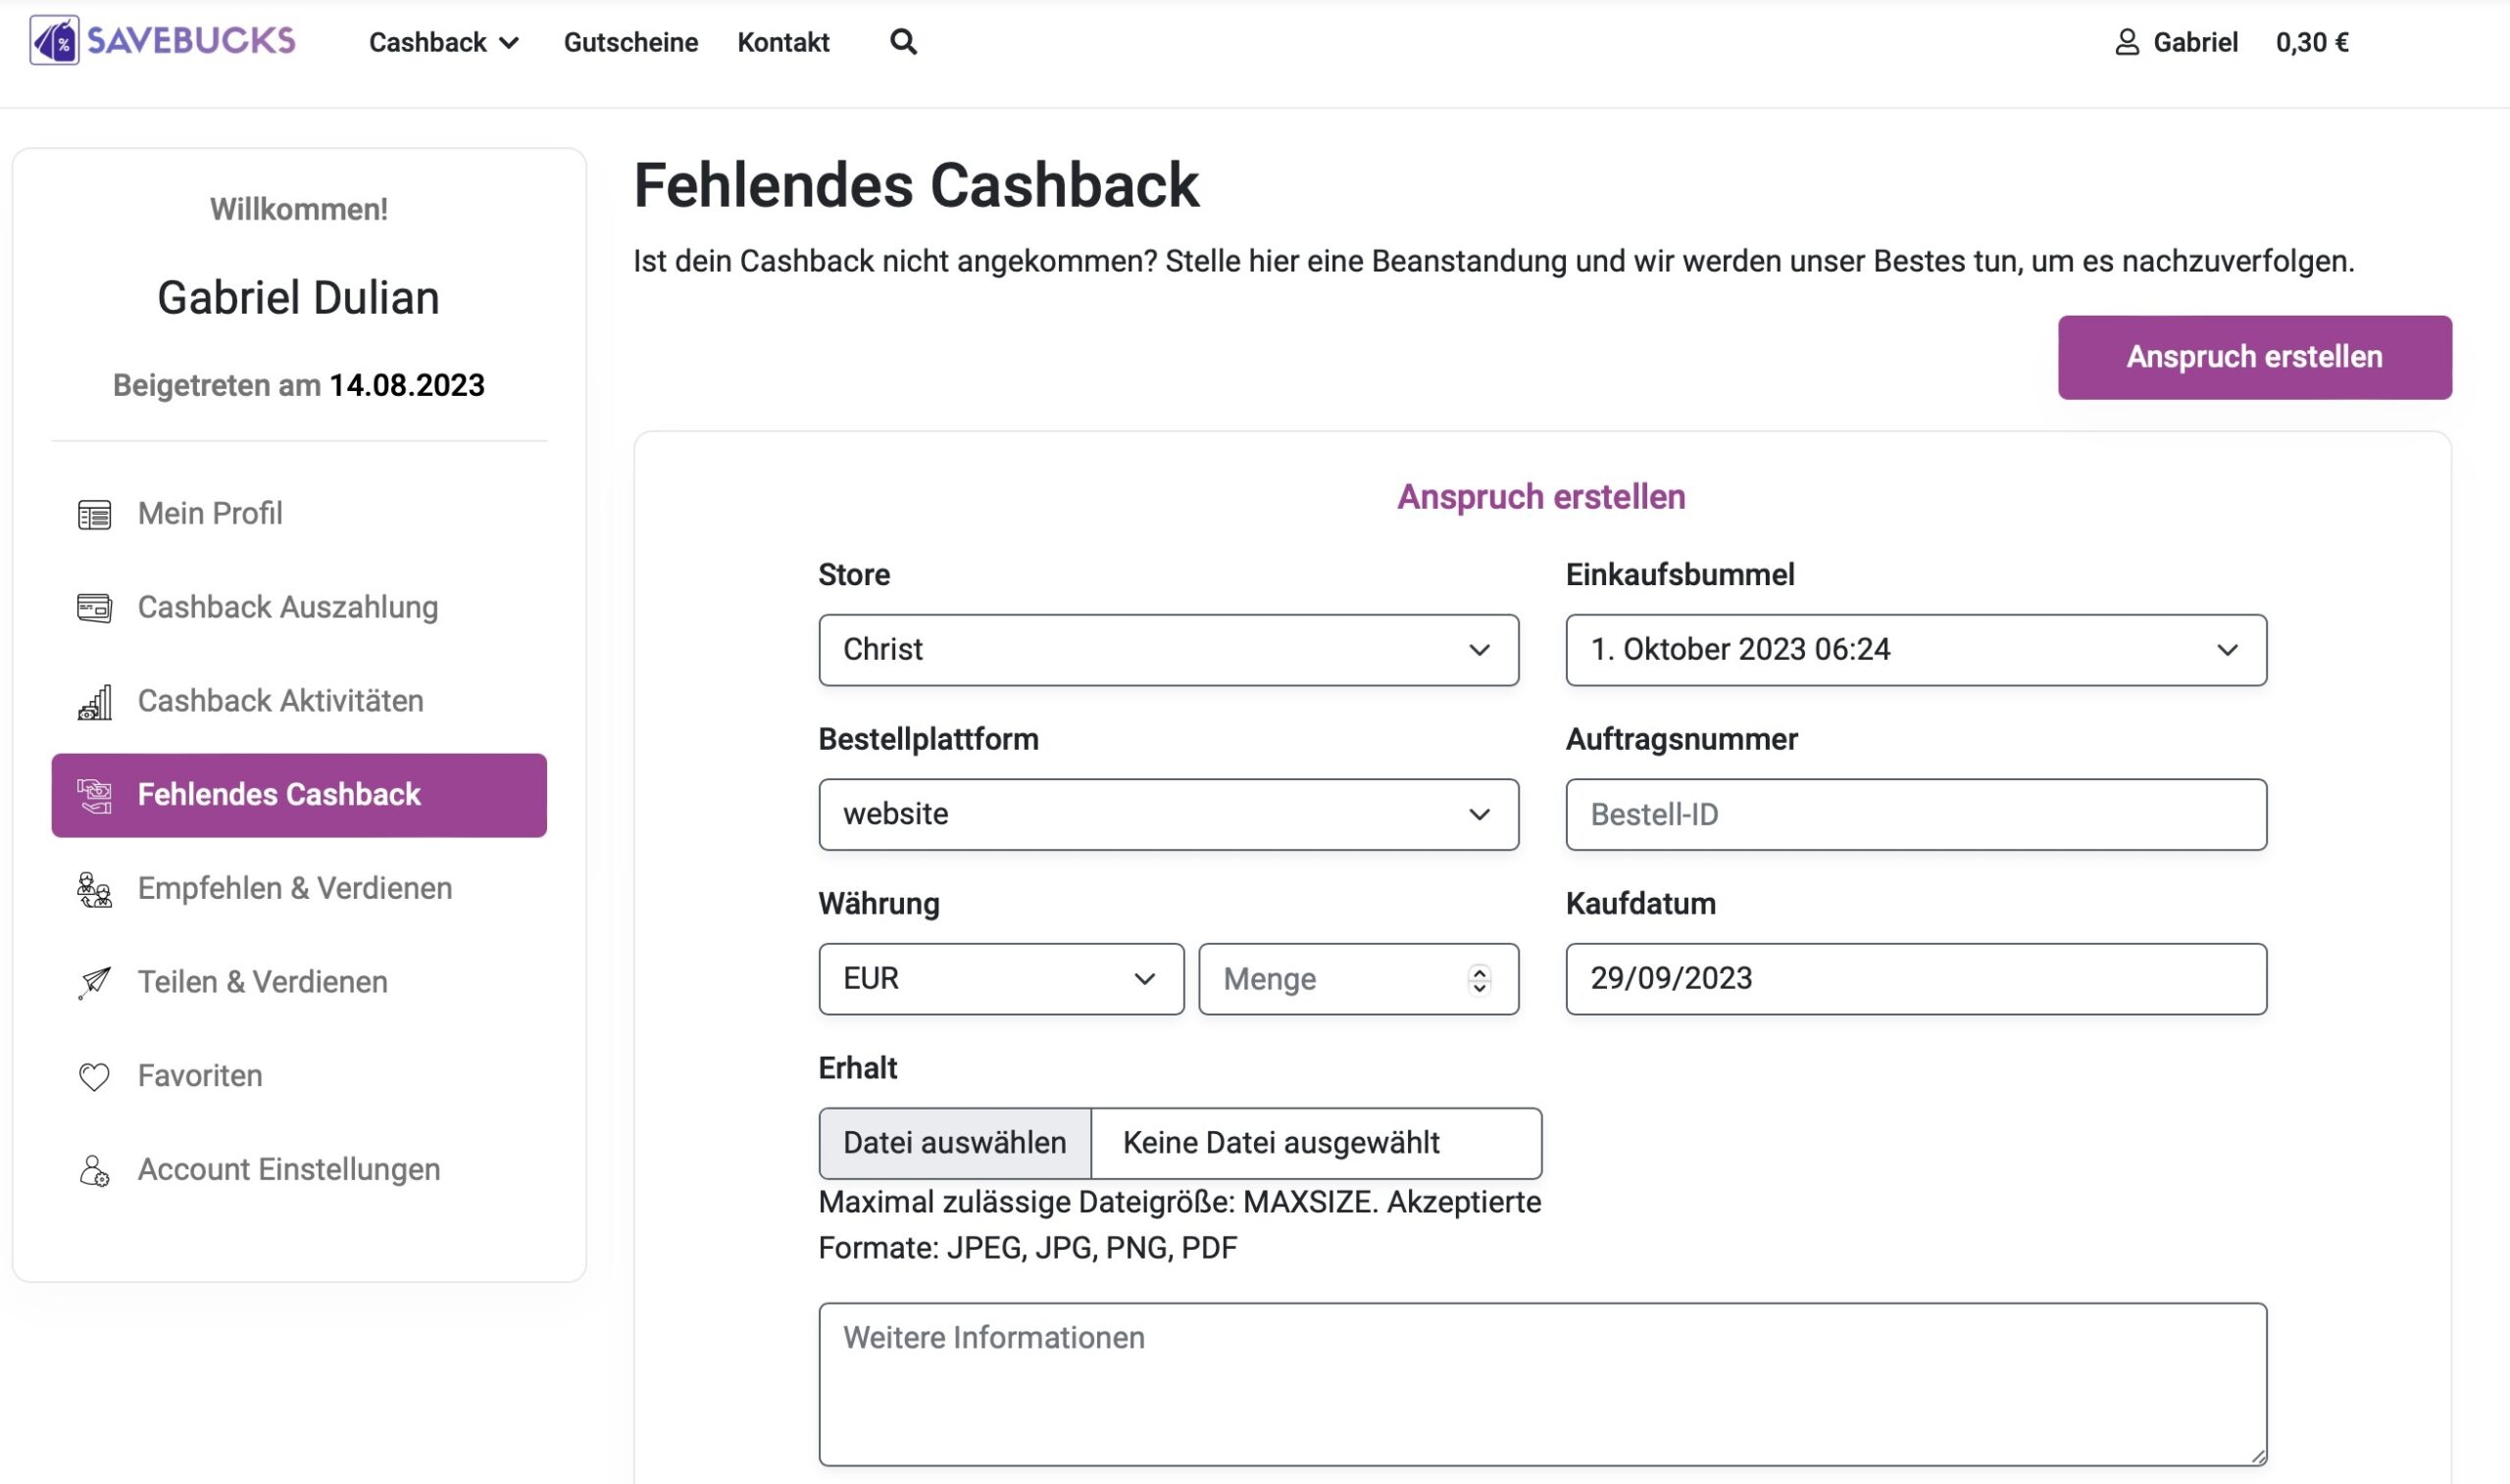Screen dimensions: 2510x1484
Task: Expand the Cashback menu in navbar
Action: coord(444,42)
